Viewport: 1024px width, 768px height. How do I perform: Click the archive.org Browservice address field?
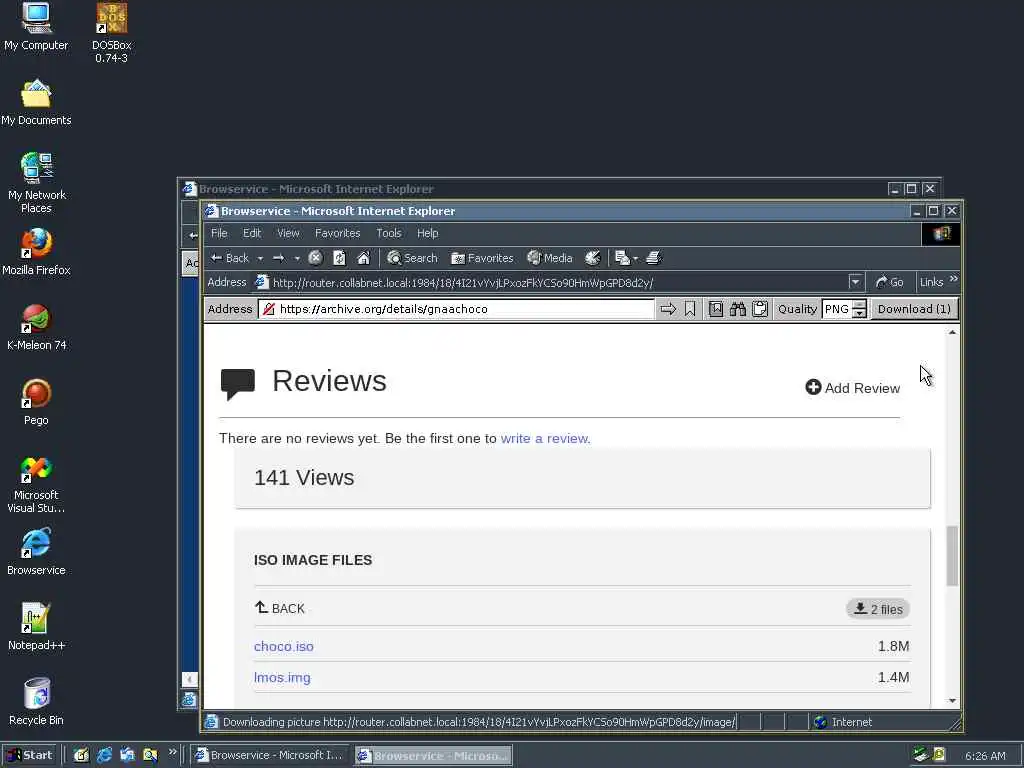(456, 309)
